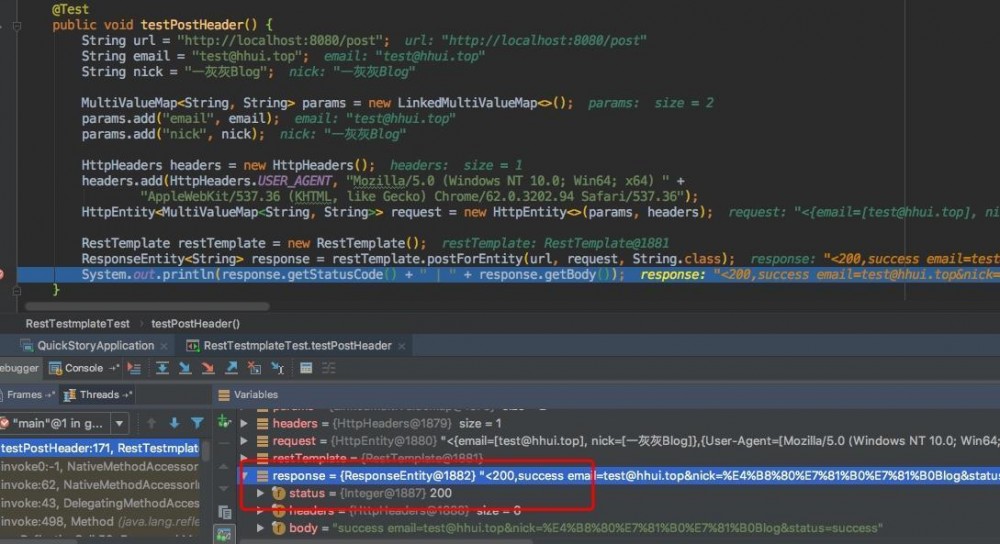Select the invoke0:-1 NativeMethodAccessor frame

click(100, 467)
